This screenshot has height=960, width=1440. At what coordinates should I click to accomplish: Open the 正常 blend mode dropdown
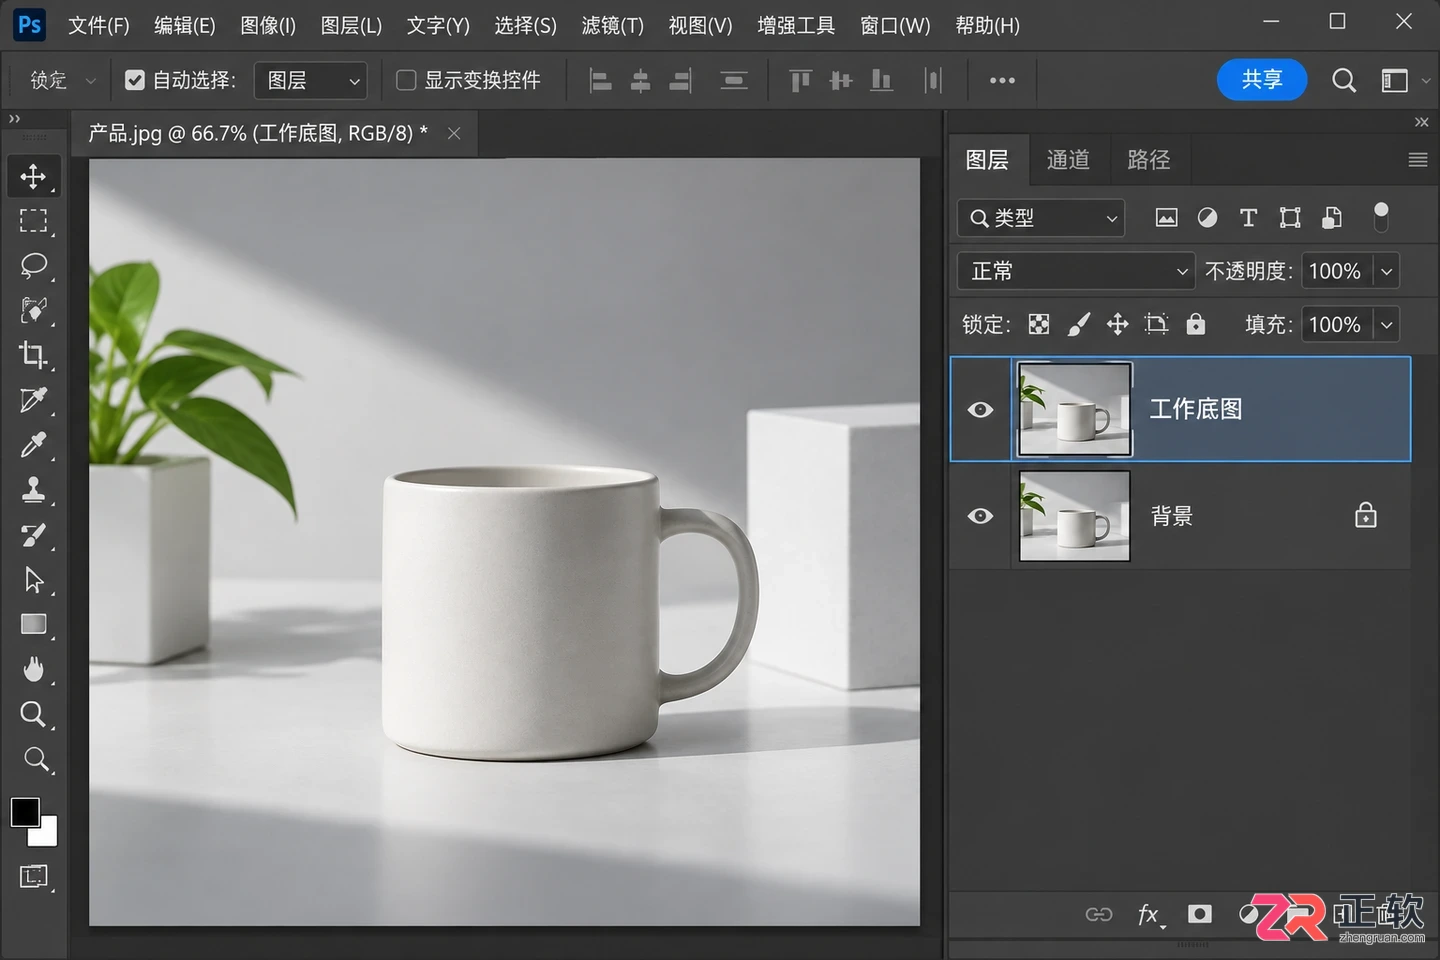pos(1076,271)
